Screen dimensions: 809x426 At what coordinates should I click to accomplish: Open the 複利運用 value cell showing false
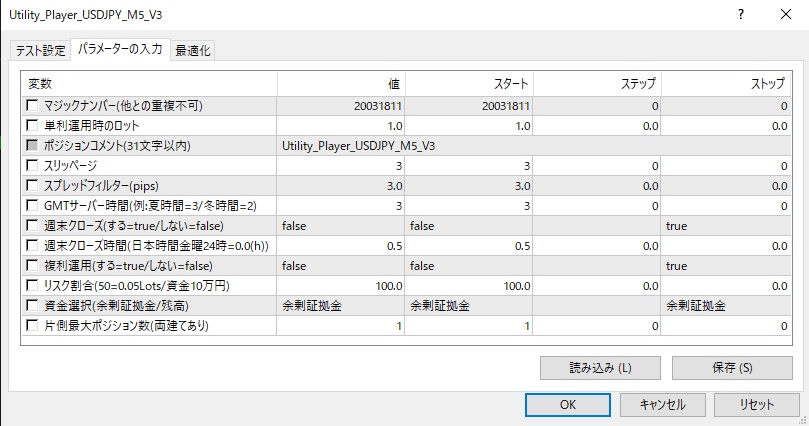click(340, 266)
